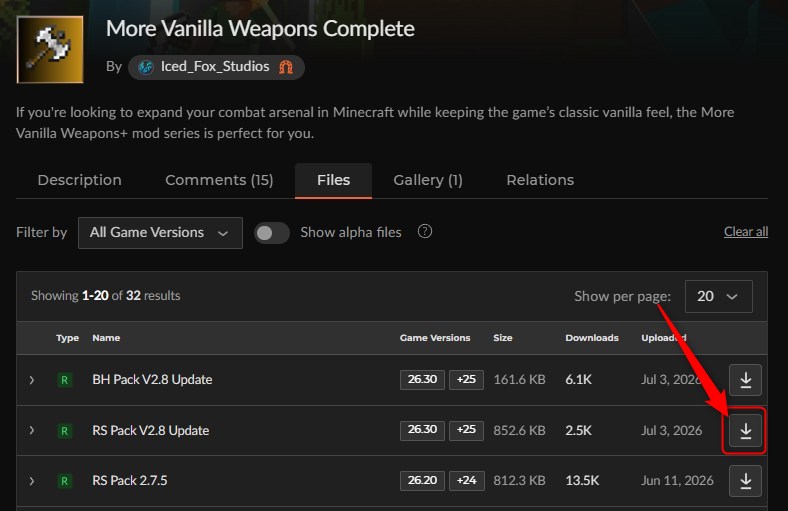Viewport: 788px width, 511px height.
Task: Open the More Vanilla Weapons mod logo
Action: [50, 49]
